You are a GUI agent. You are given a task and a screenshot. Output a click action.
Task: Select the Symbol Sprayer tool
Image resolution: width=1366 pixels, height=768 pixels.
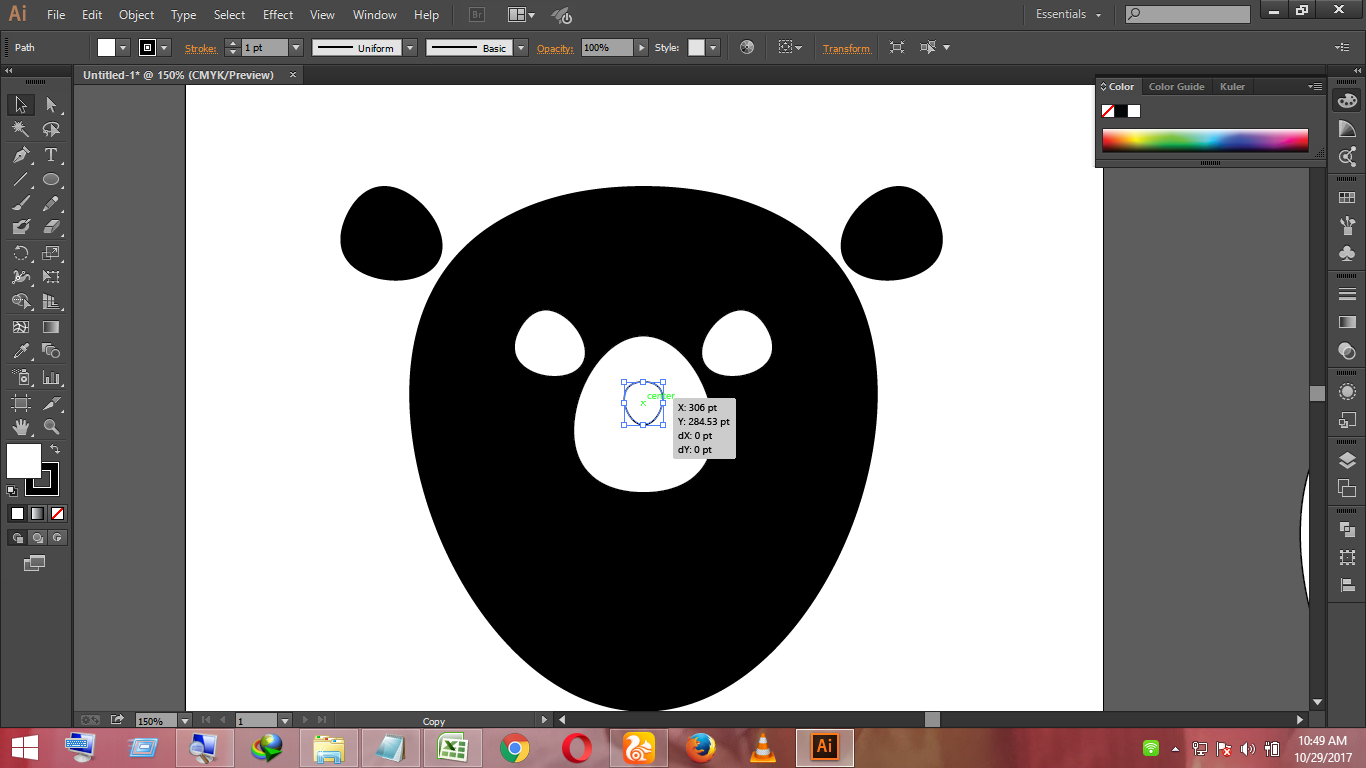pos(21,378)
